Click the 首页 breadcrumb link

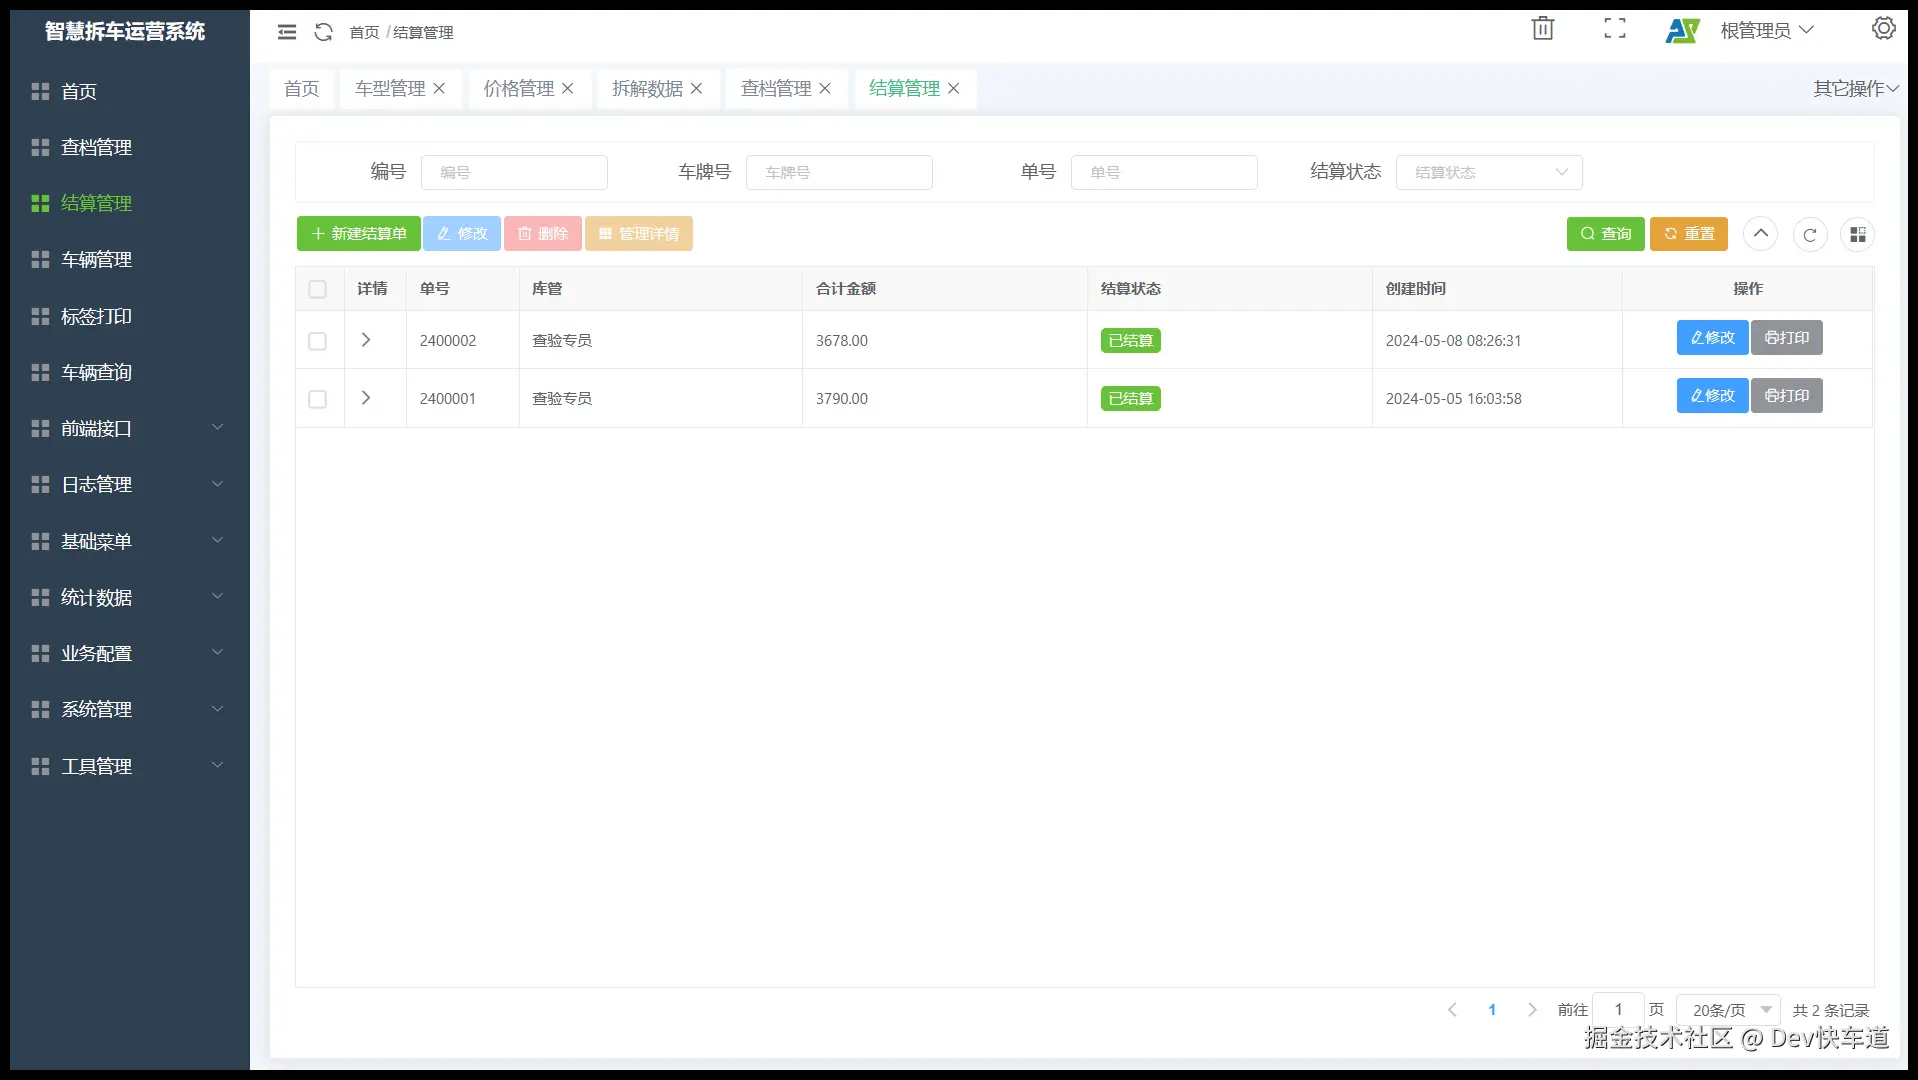pos(364,32)
